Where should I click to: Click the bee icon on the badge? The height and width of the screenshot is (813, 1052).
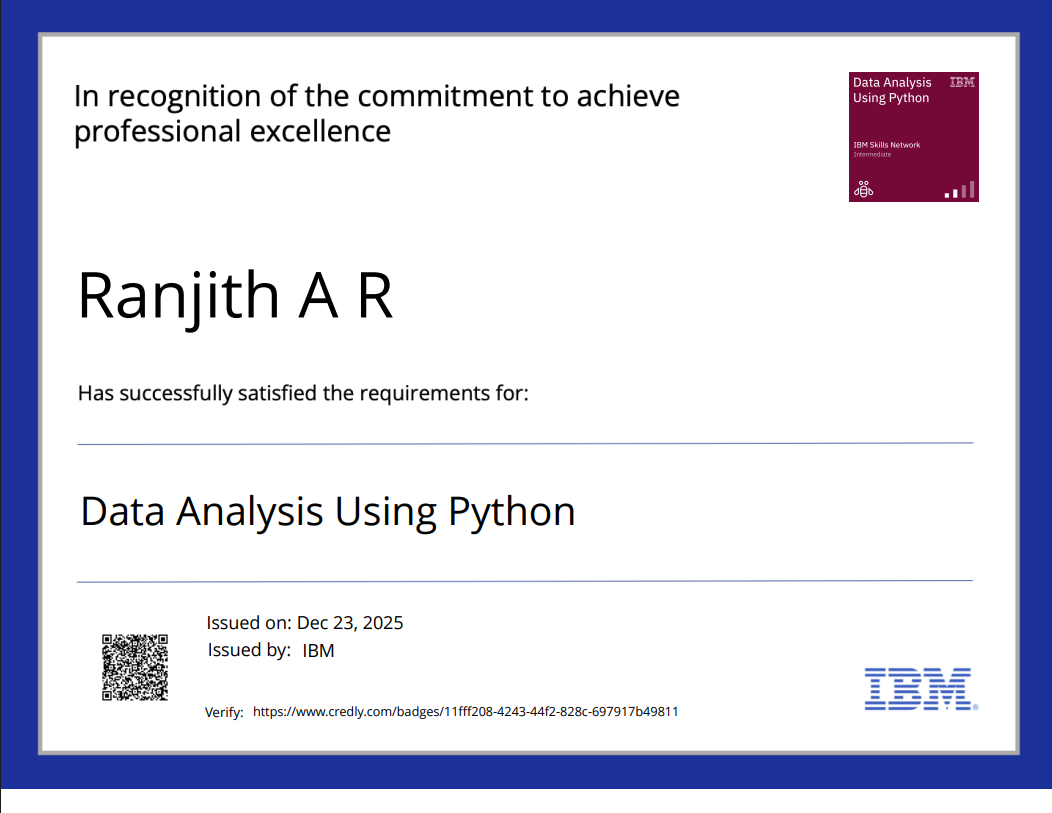(x=864, y=188)
